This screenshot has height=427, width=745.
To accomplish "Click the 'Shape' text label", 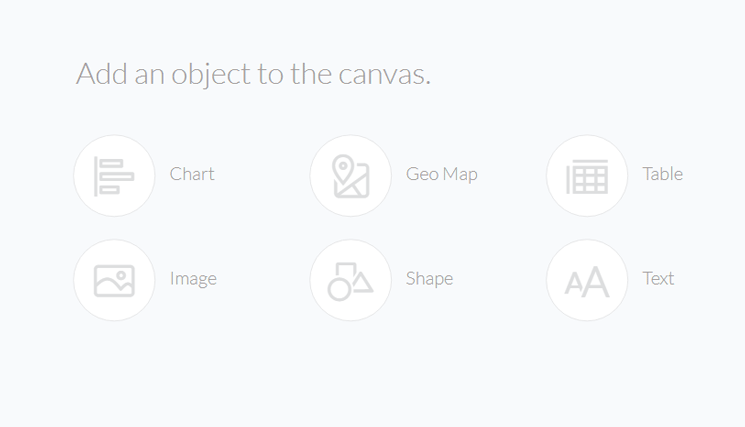I will click(x=429, y=279).
